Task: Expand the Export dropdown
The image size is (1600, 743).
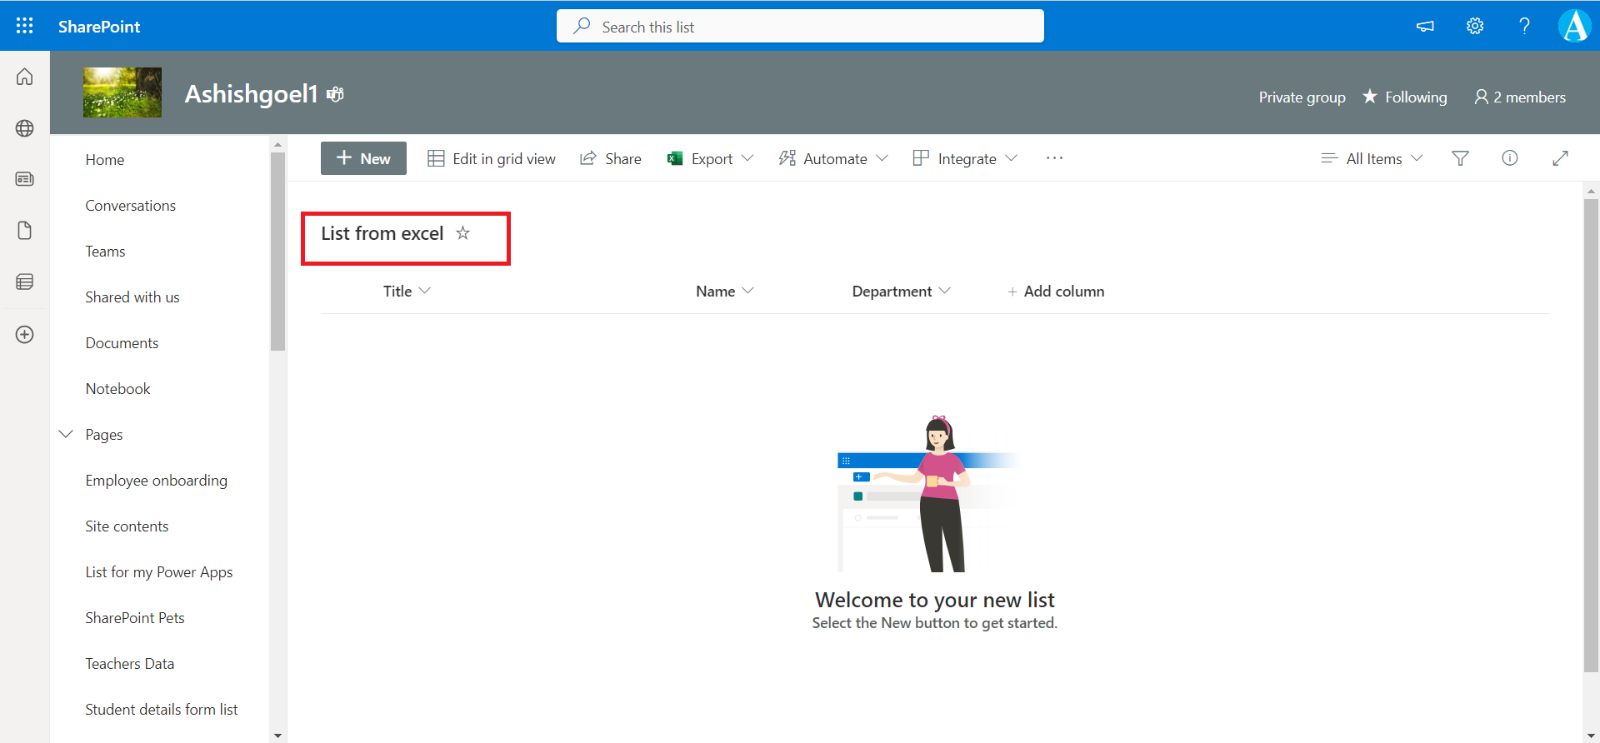Action: click(710, 158)
